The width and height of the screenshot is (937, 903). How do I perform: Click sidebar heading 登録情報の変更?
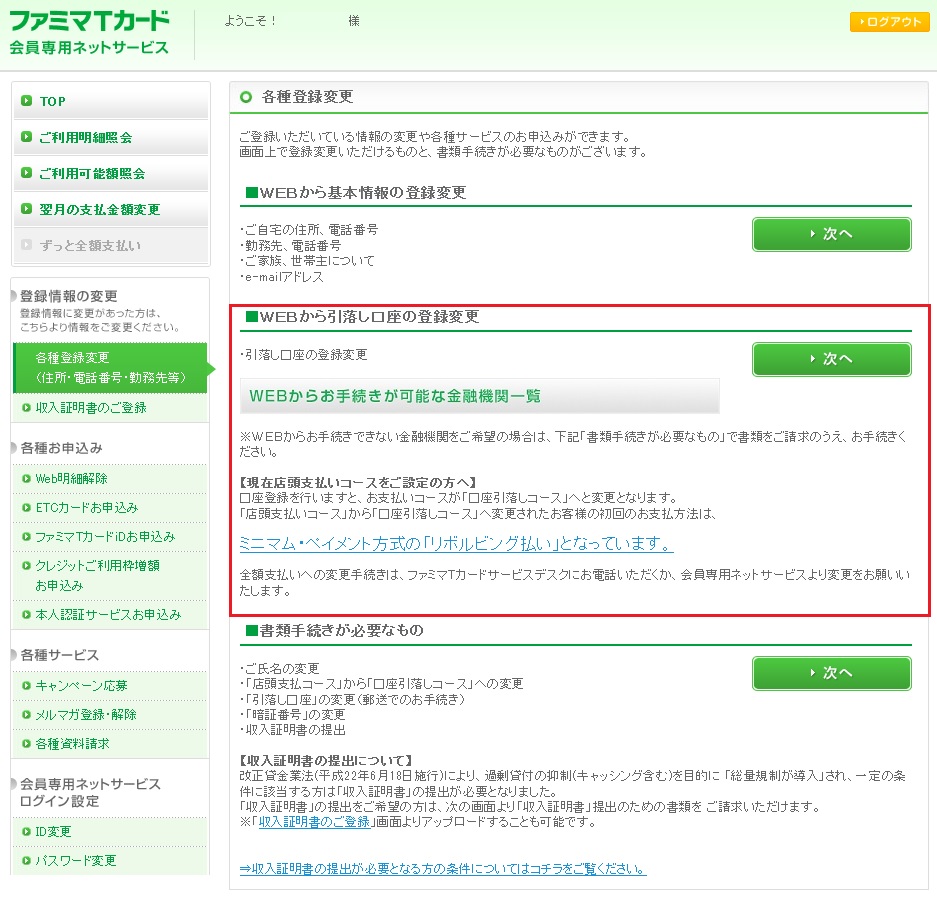click(69, 296)
